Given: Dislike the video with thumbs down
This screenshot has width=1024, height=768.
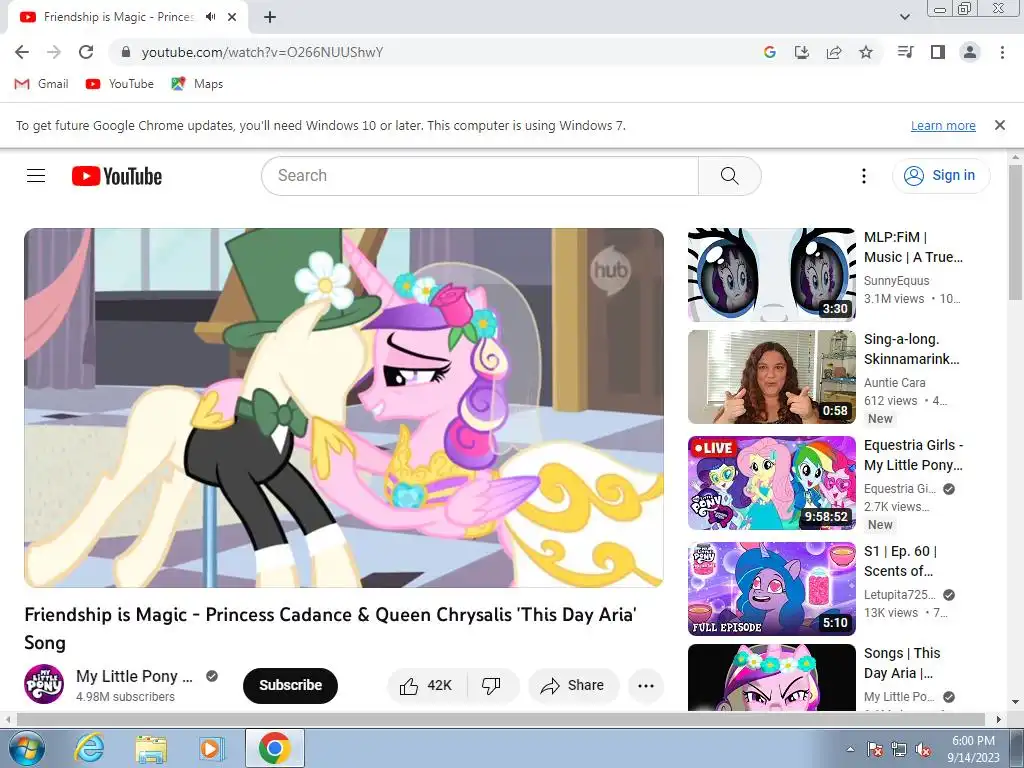Looking at the screenshot, I should (492, 685).
